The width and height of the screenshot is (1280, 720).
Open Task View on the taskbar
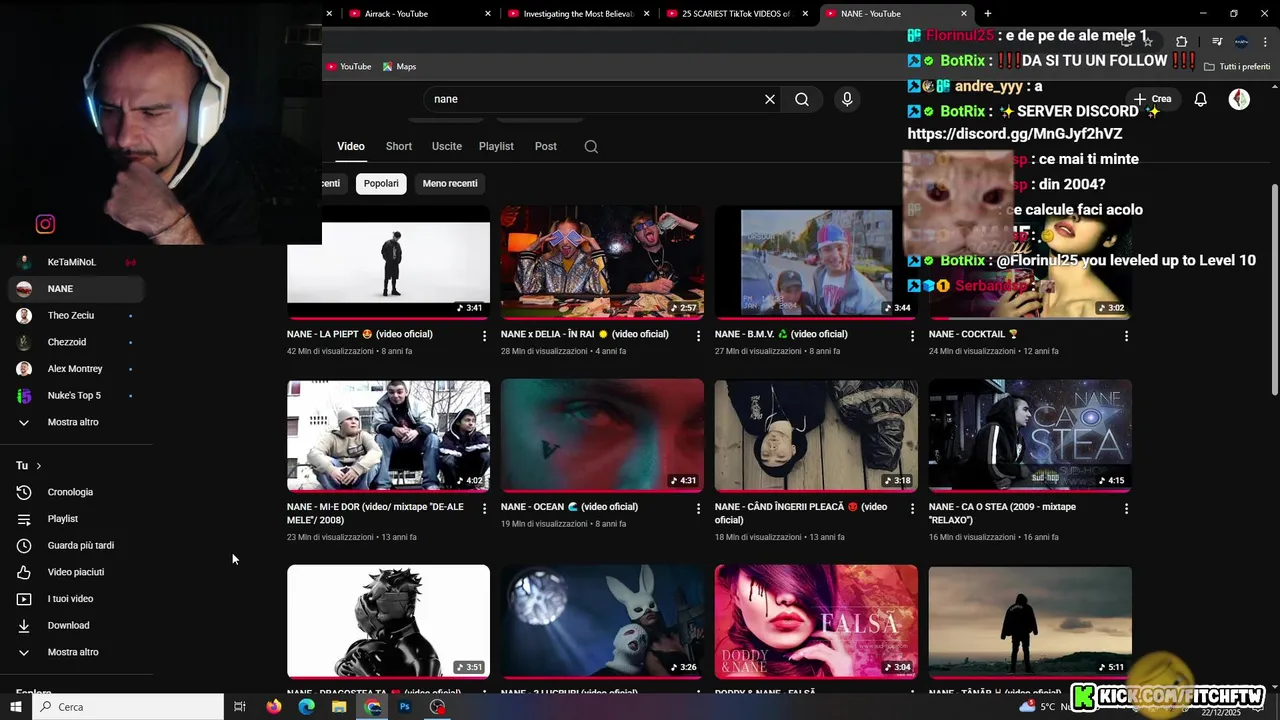(240, 706)
